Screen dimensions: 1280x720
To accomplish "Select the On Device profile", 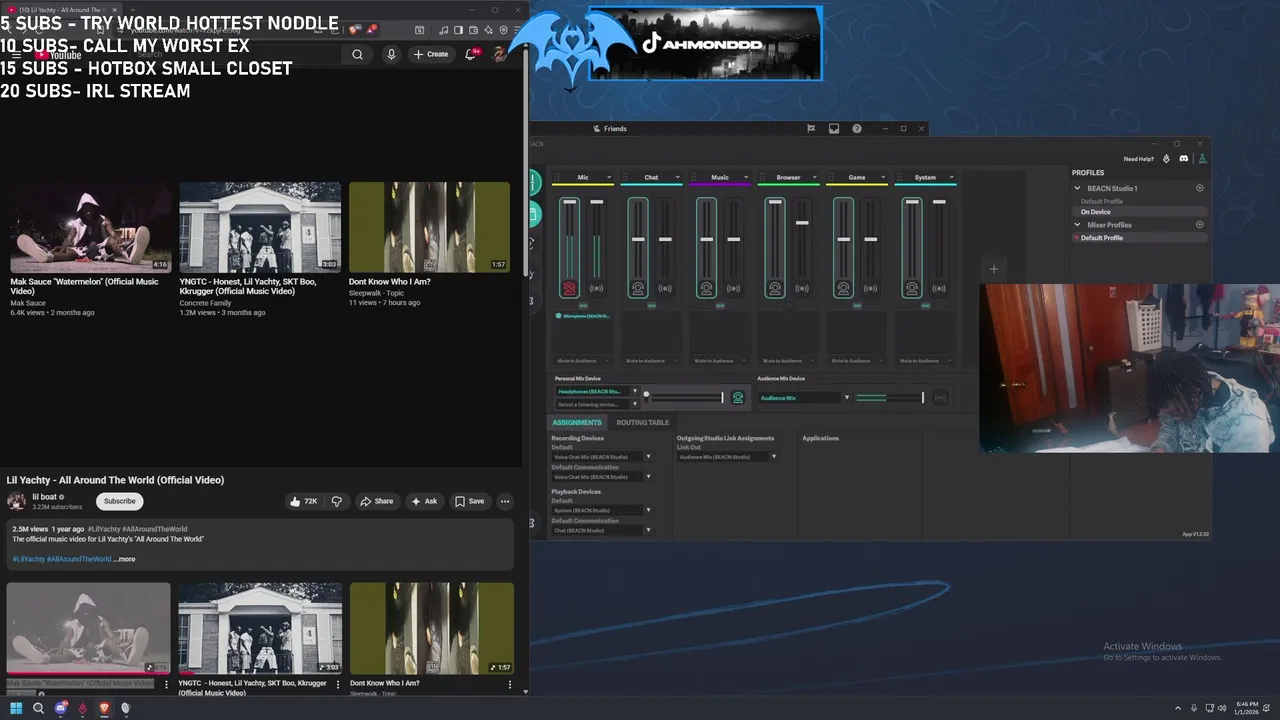I will (x=1141, y=212).
